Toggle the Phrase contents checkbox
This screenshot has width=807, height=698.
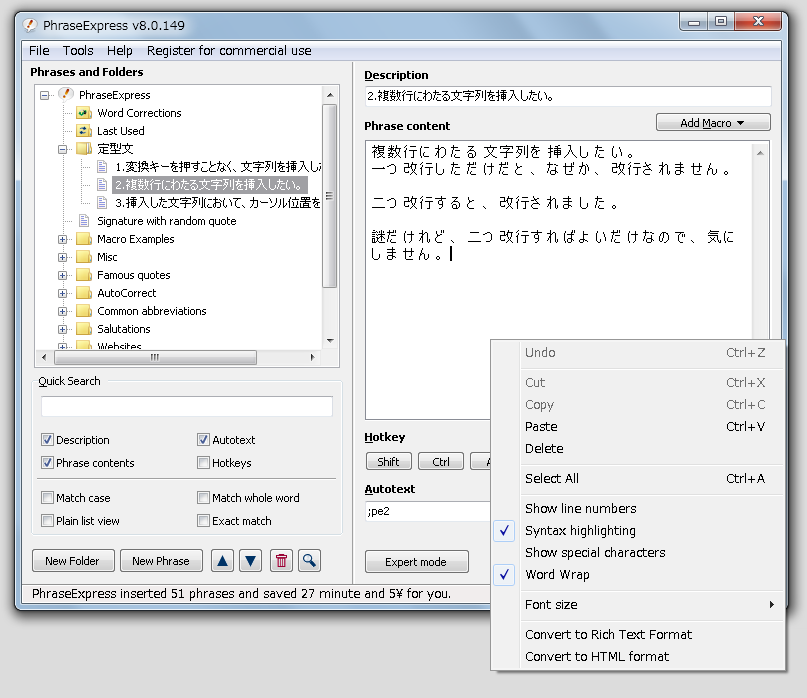point(47,463)
